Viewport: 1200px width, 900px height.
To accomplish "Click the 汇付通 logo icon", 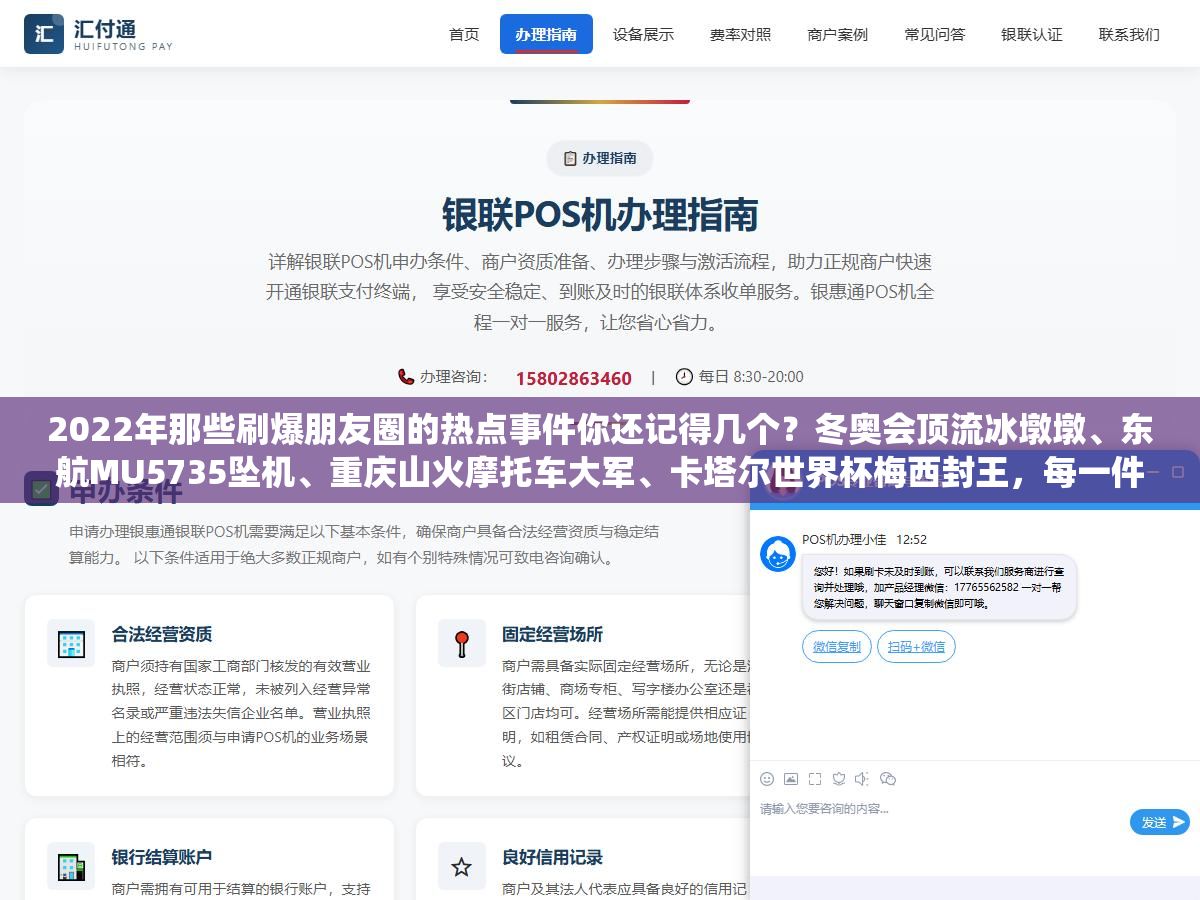I will (44, 34).
